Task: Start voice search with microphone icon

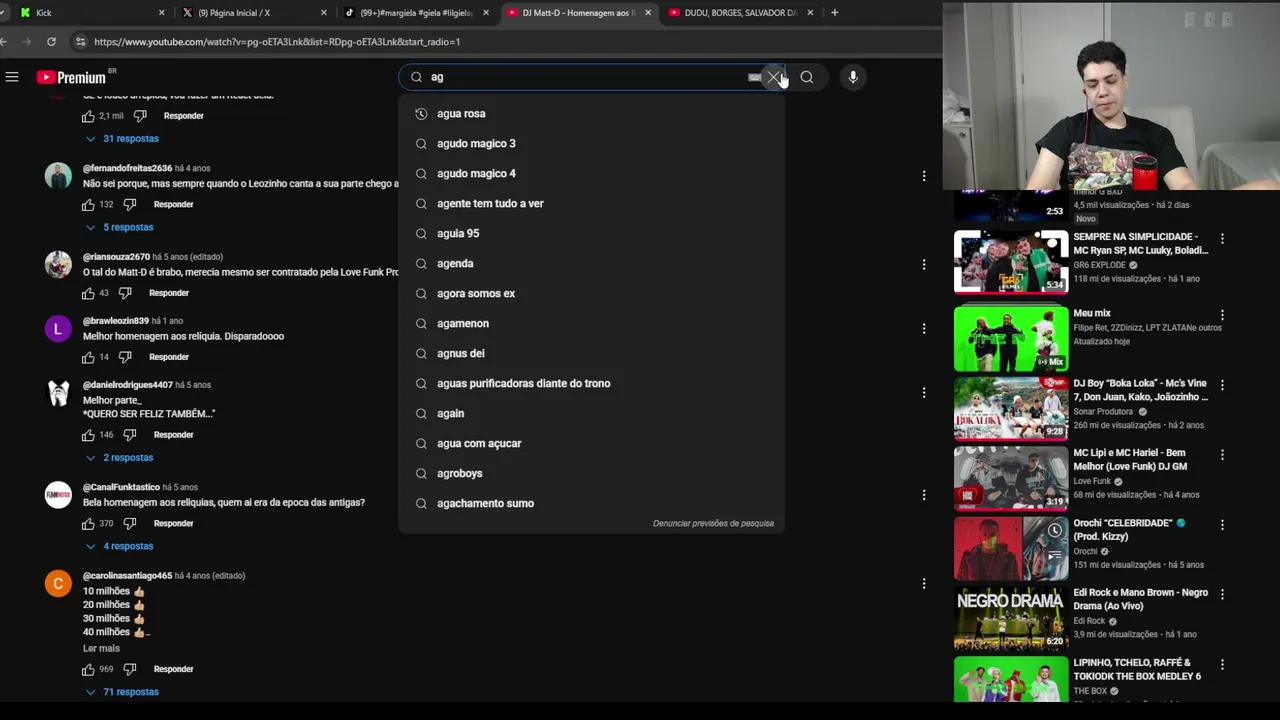Action: [853, 77]
